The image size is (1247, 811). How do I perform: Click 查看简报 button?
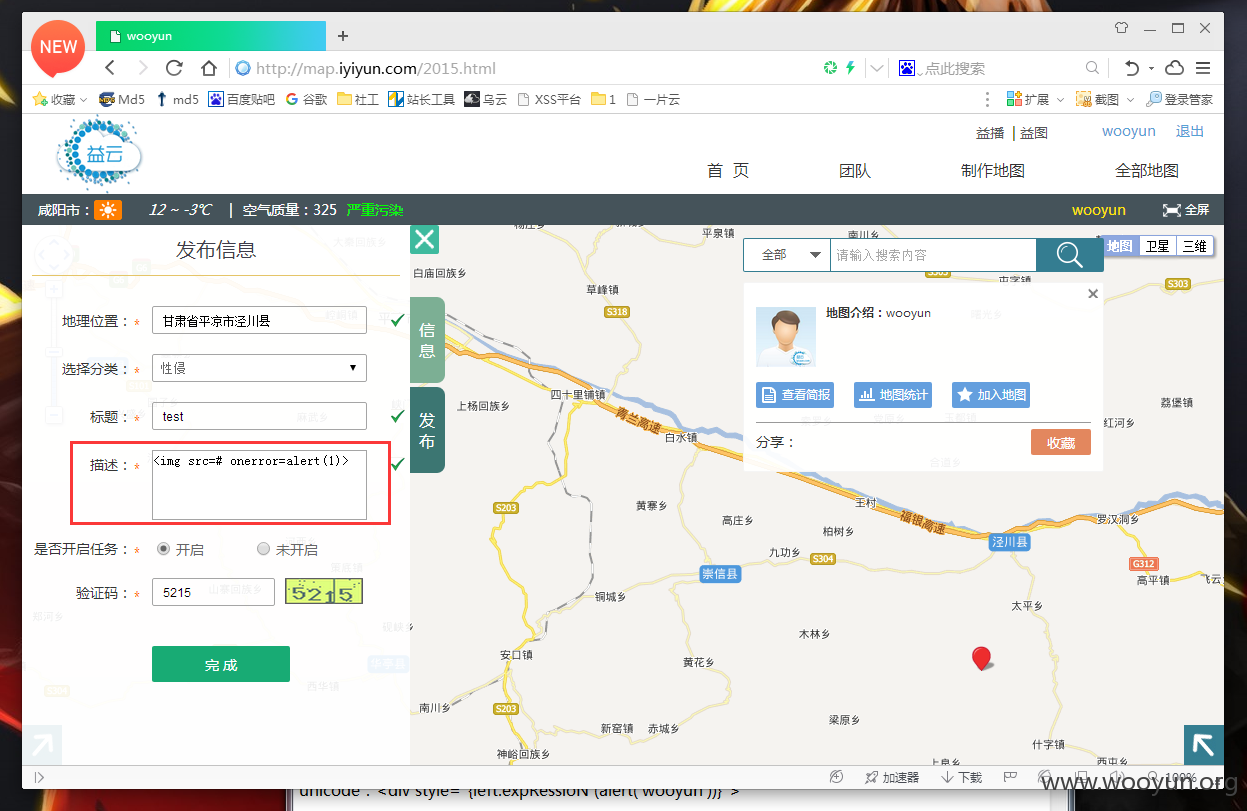(x=794, y=395)
